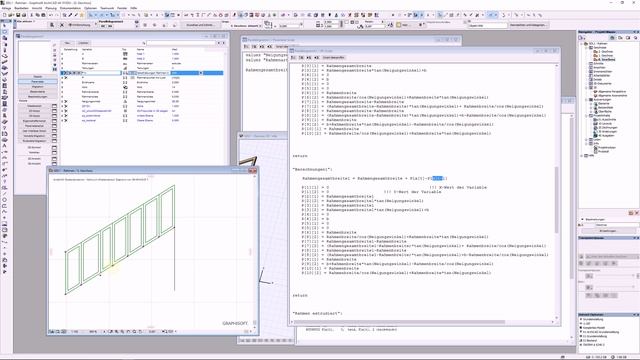This screenshot has width=640, height=360.
Task: Open the Bearbeiten menu
Action: pos(21,8)
